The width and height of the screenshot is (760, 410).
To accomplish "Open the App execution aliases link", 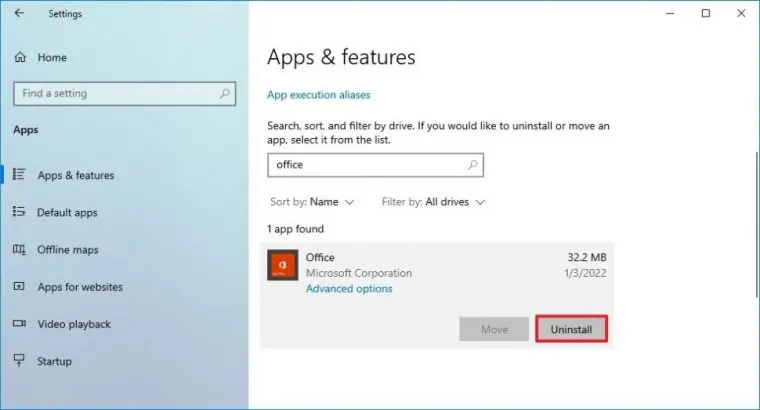I will [x=318, y=95].
